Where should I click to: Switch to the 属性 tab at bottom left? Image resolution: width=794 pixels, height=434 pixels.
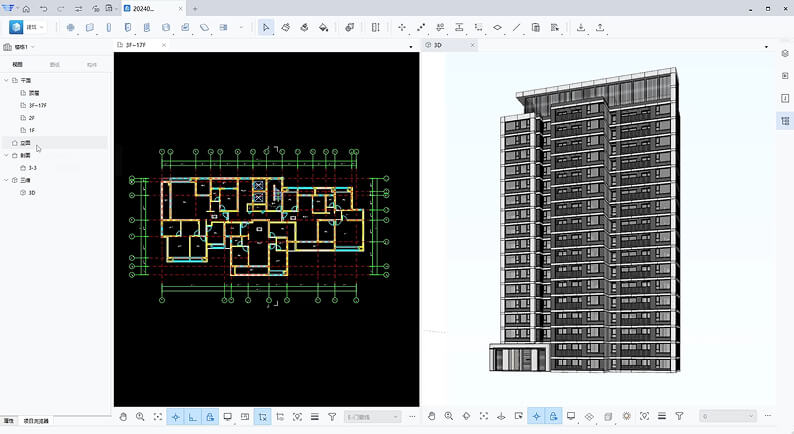(x=9, y=422)
